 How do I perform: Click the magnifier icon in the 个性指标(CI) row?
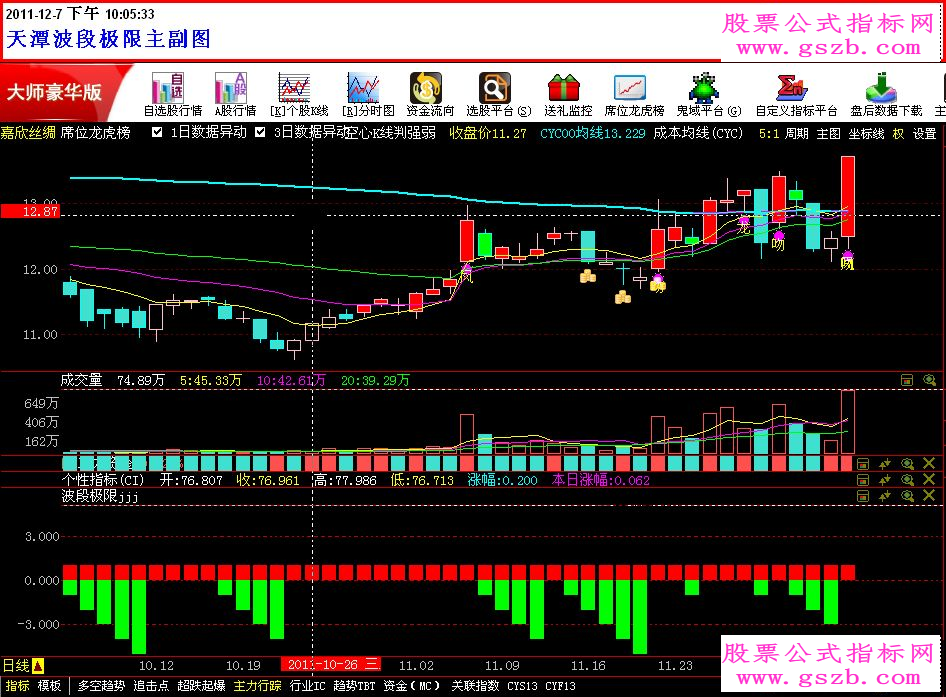click(x=907, y=480)
